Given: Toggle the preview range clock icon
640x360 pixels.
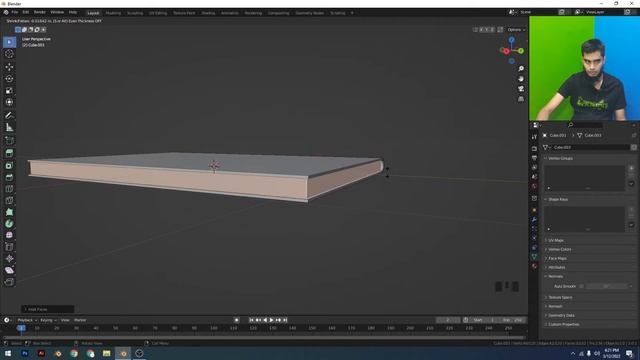Looking at the screenshot, I should [x=466, y=320].
